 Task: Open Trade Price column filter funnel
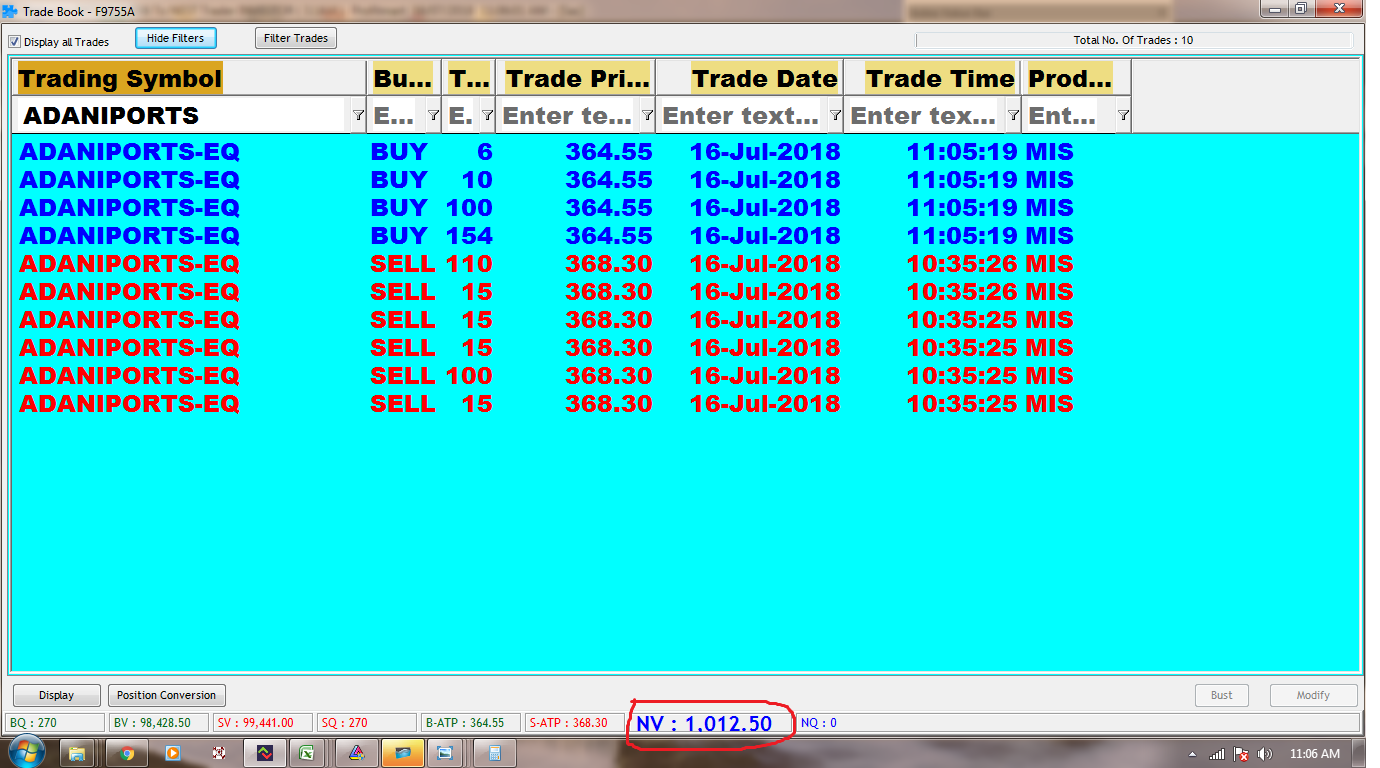pyautogui.click(x=647, y=116)
